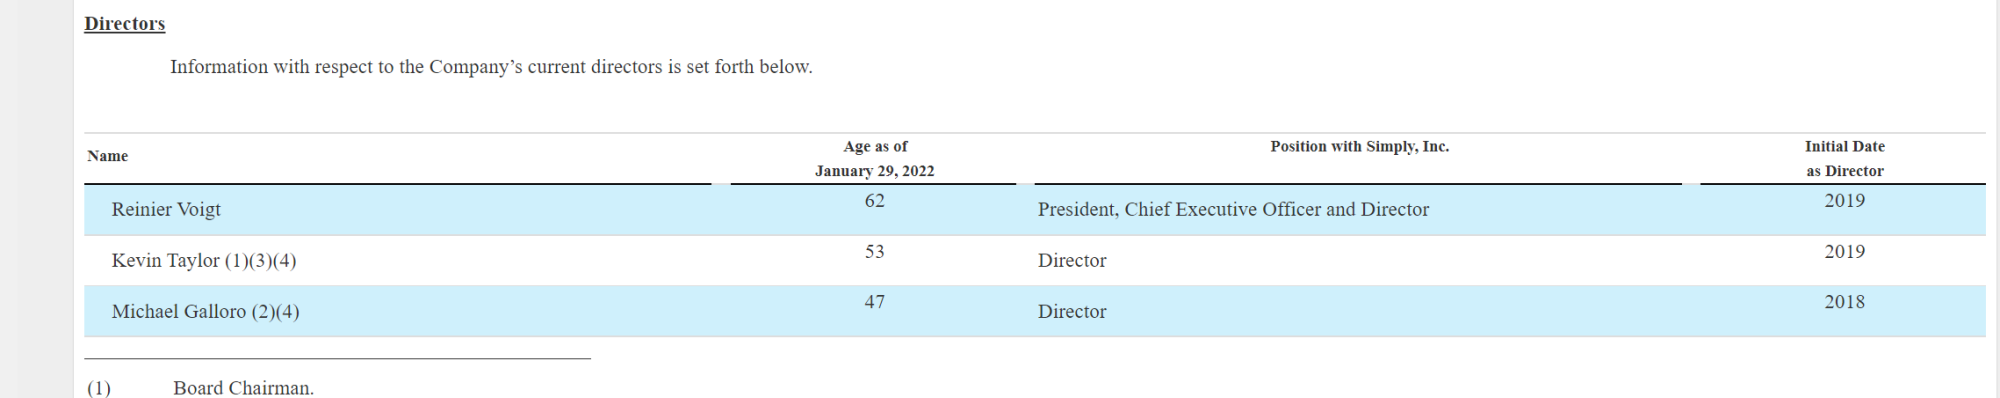The width and height of the screenshot is (2000, 398).
Task: Click President, Chief Executive Officer and Director text
Action: click(1233, 209)
